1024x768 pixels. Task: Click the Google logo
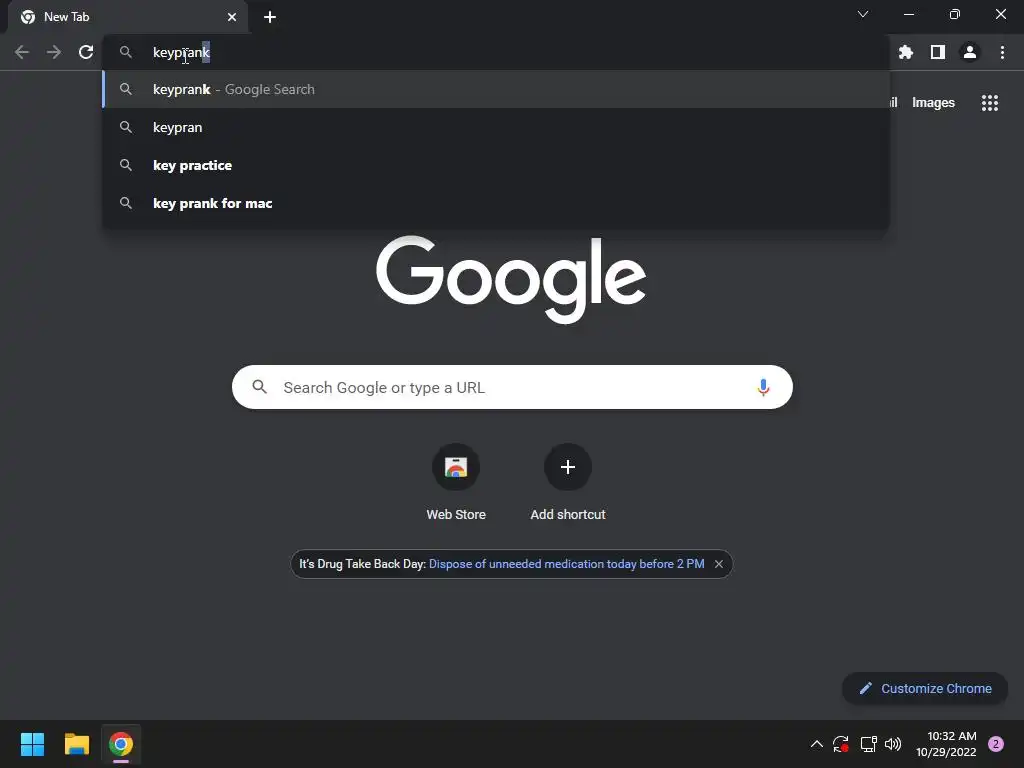tap(511, 280)
